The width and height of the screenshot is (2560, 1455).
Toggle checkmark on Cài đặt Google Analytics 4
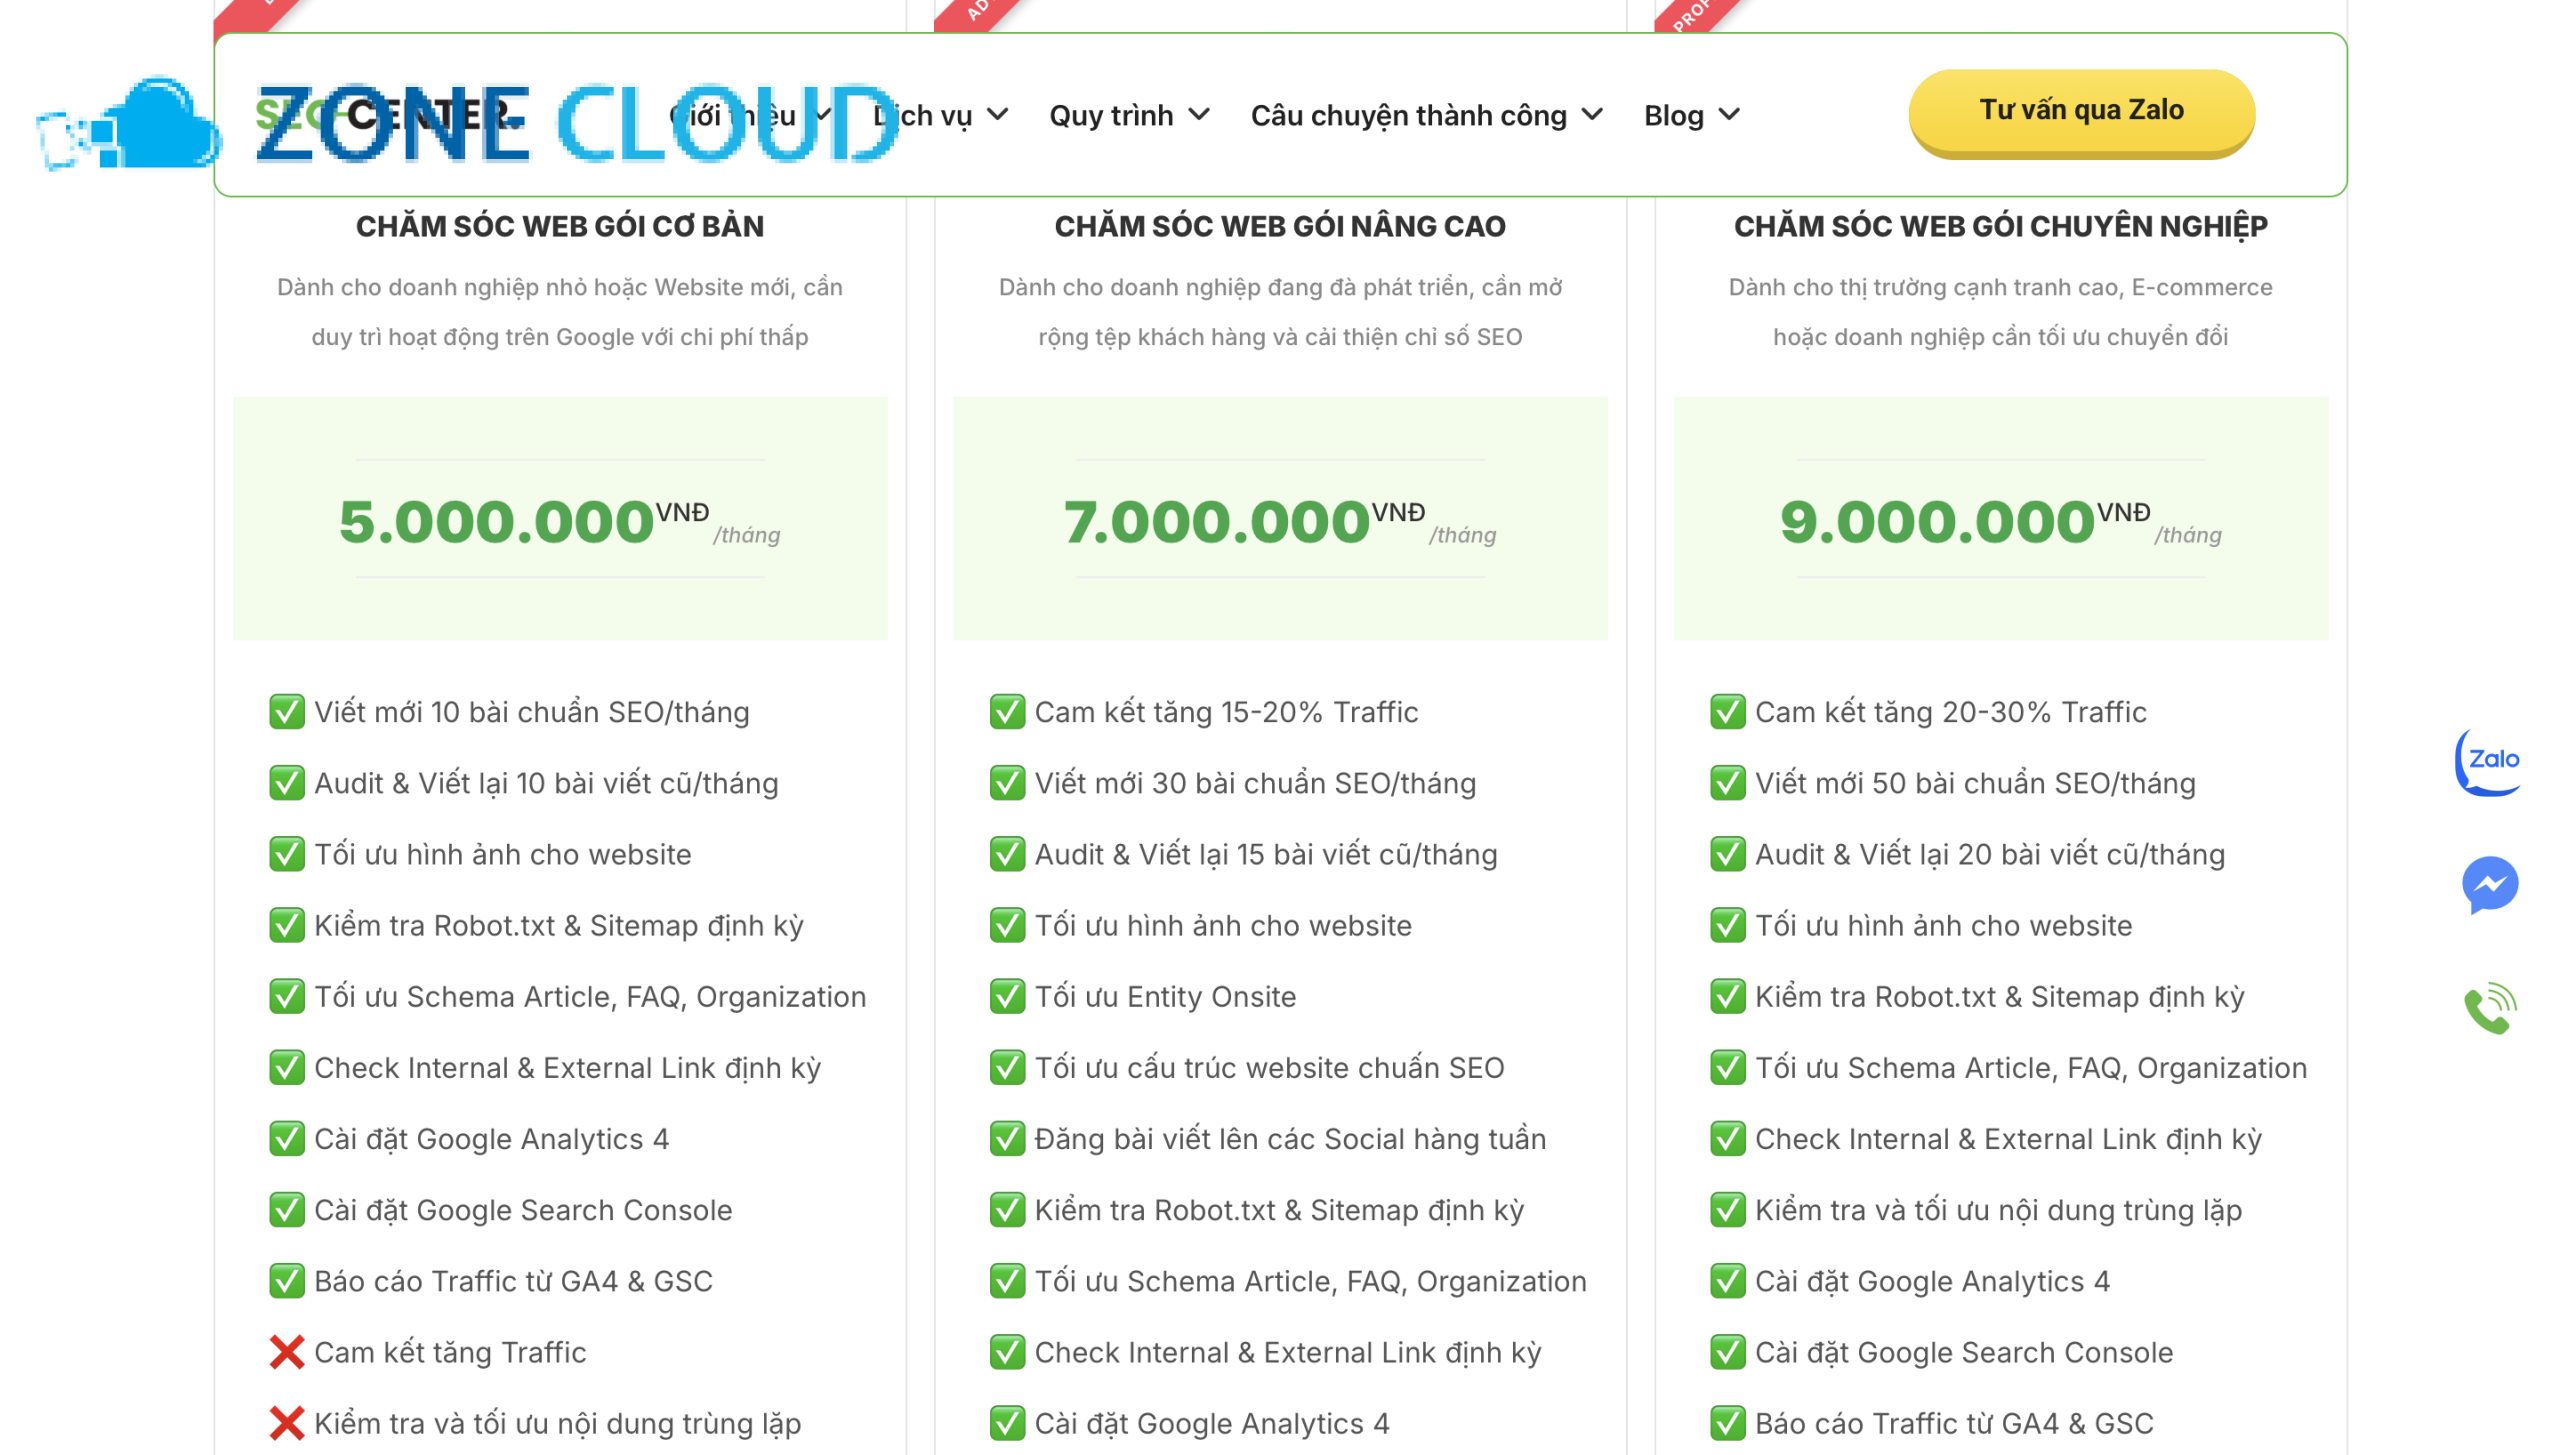287,1139
